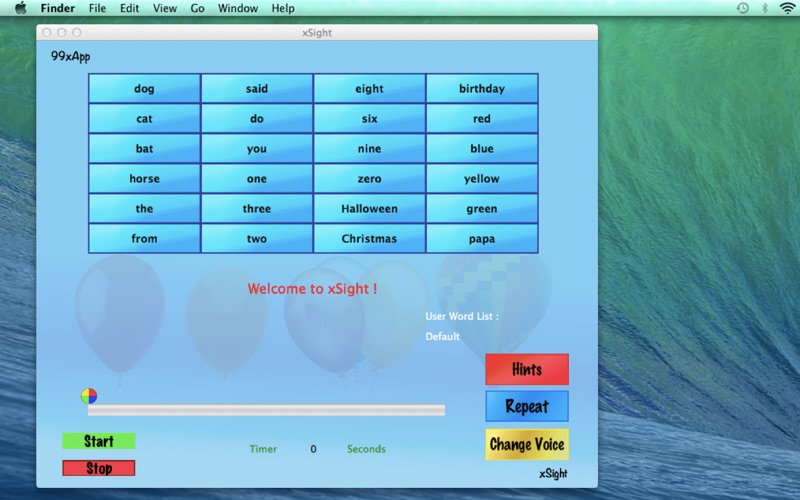This screenshot has width=800, height=500.
Task: Select the 'from' word tile
Action: [144, 238]
